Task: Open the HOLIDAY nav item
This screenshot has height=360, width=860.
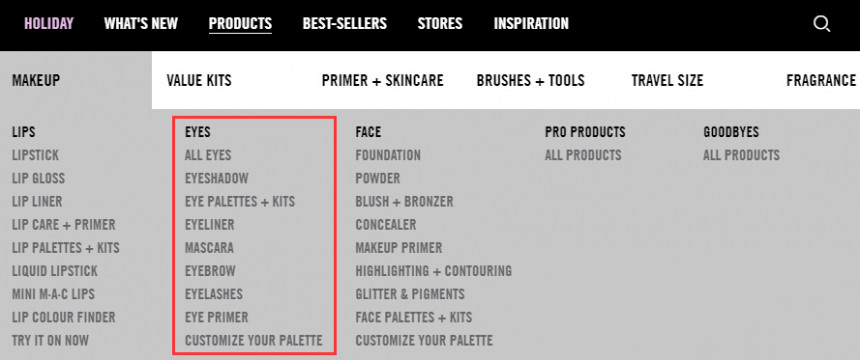Action: [x=49, y=24]
